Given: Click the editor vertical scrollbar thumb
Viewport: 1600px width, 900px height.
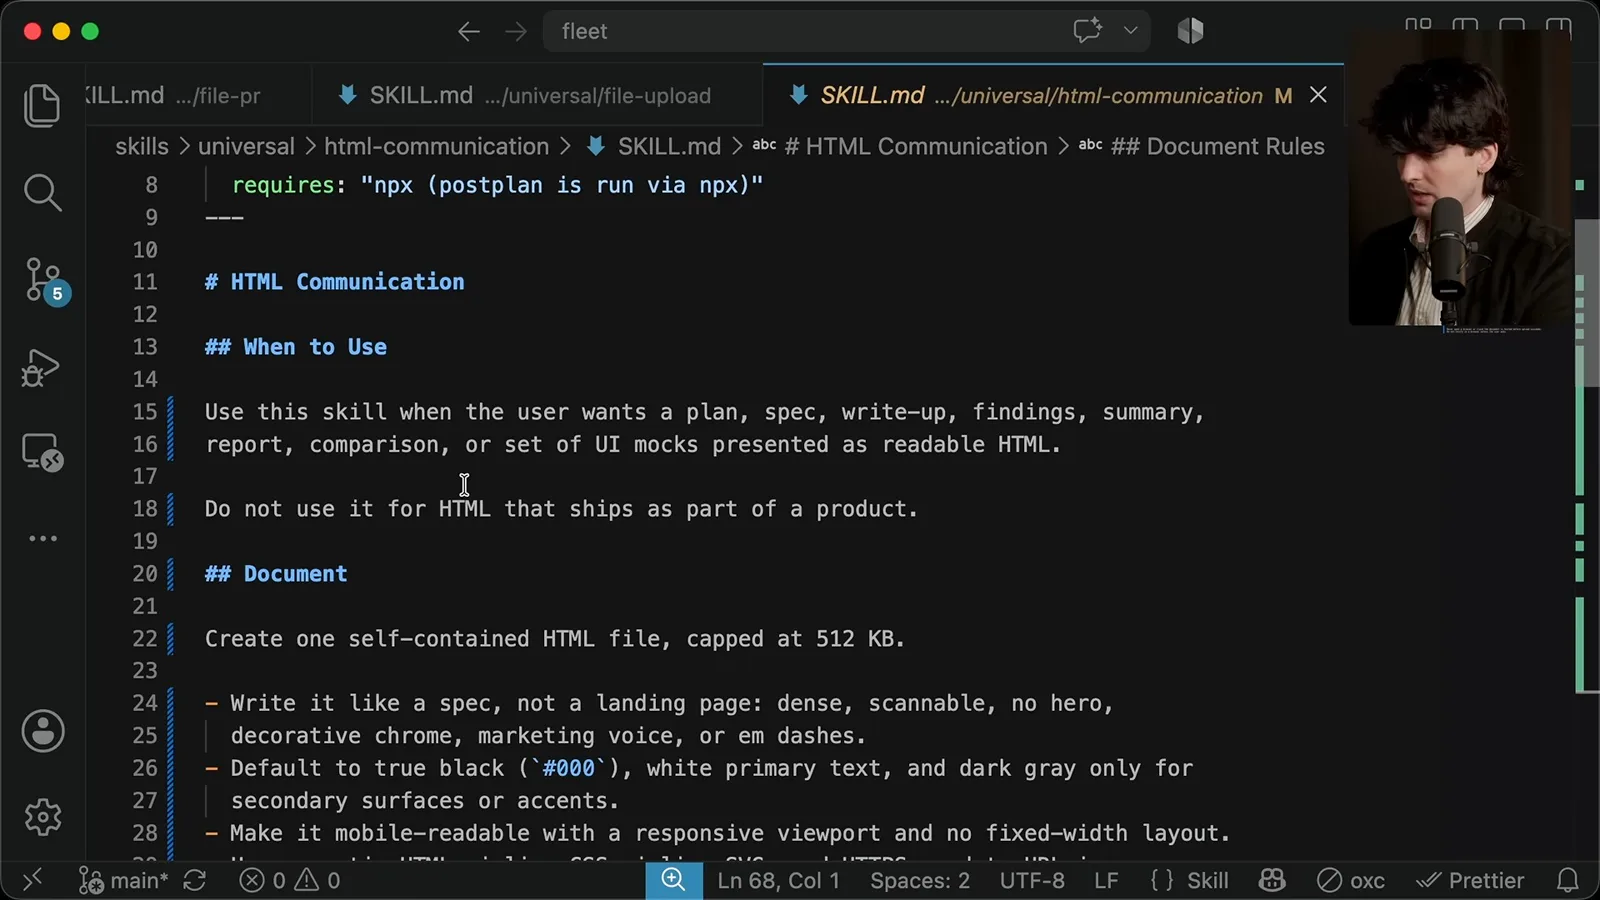Looking at the screenshot, I should tap(1586, 302).
